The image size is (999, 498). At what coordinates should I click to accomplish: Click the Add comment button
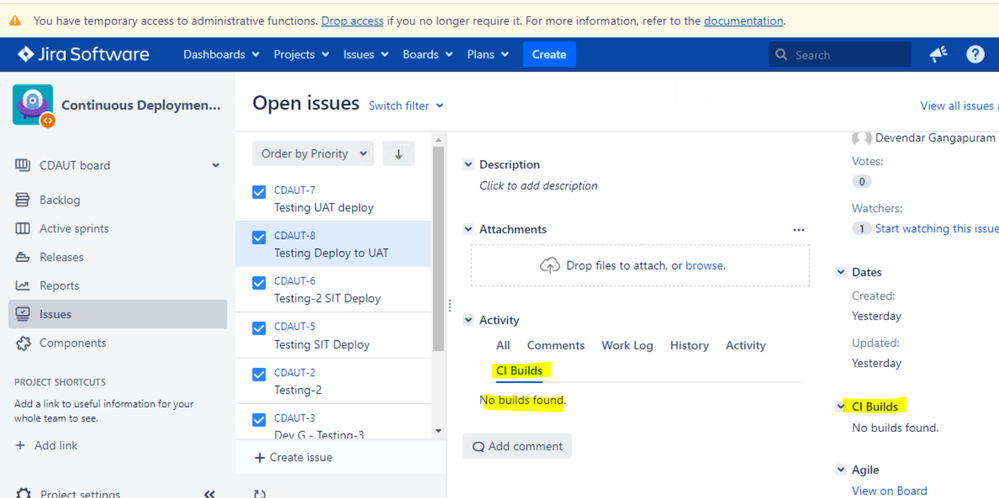517,446
